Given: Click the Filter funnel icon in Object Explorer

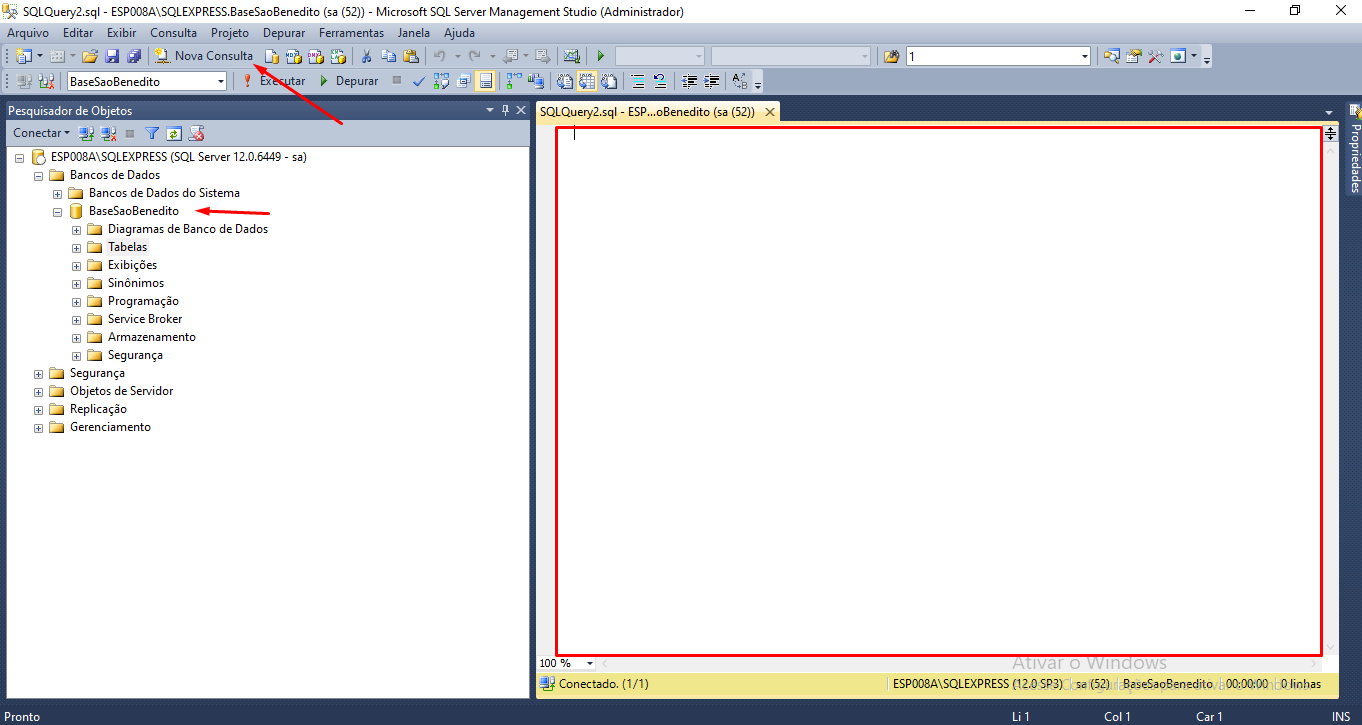Looking at the screenshot, I should point(152,133).
